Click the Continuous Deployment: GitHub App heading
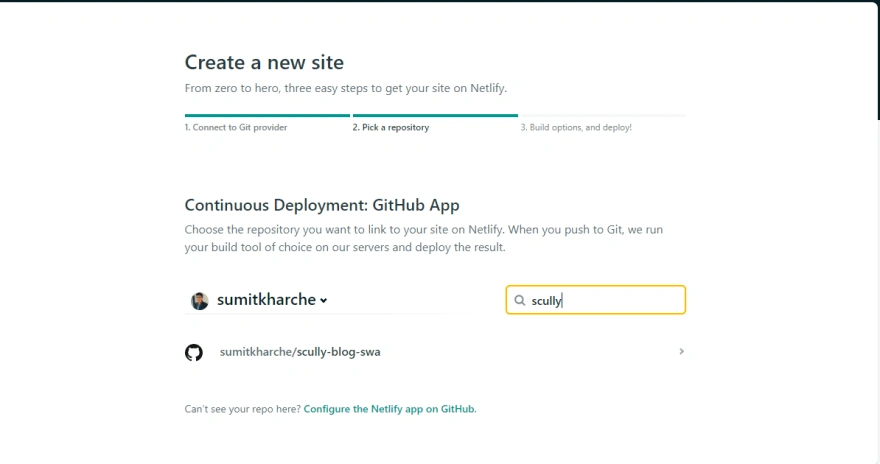The width and height of the screenshot is (880, 464). [322, 205]
